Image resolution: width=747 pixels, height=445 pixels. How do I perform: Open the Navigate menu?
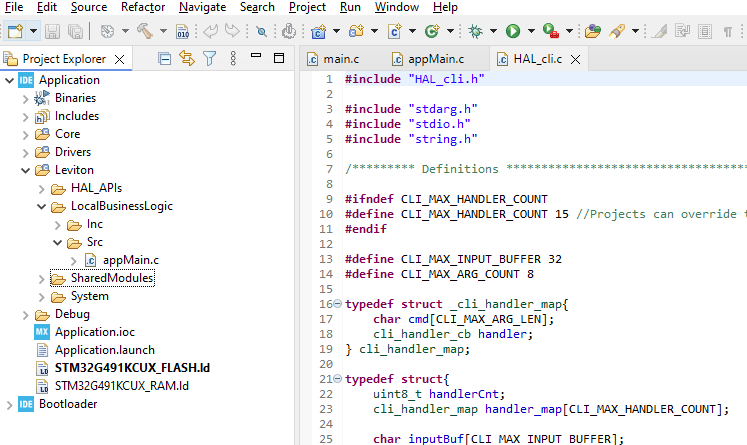pyautogui.click(x=202, y=7)
